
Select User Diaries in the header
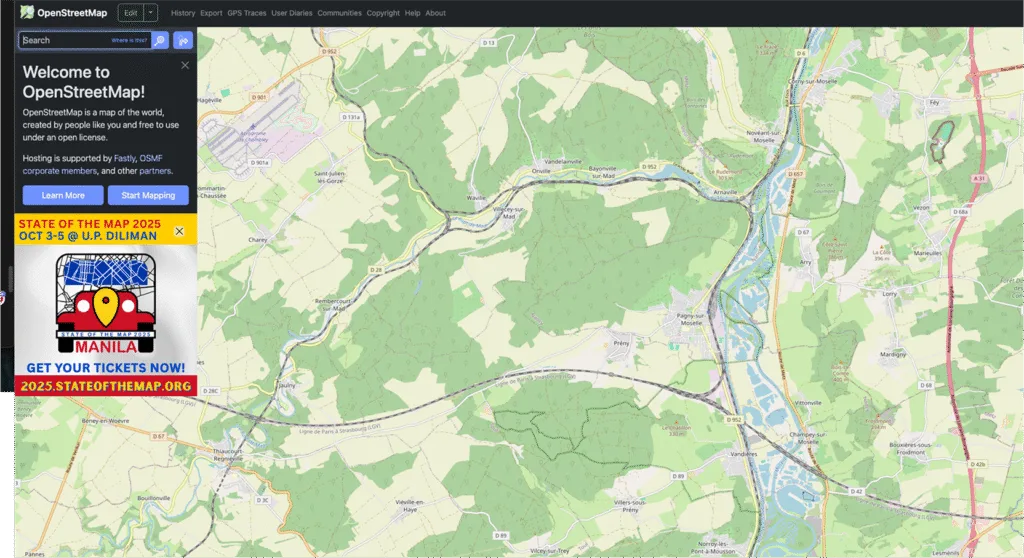click(291, 13)
